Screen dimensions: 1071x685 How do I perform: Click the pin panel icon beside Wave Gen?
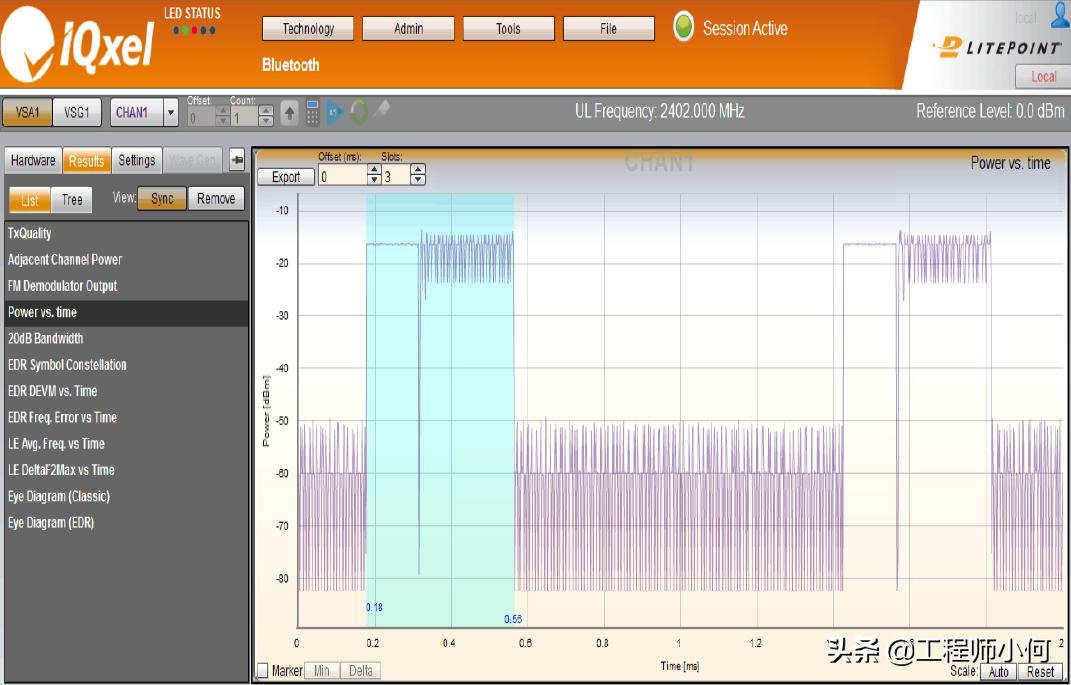(x=237, y=160)
